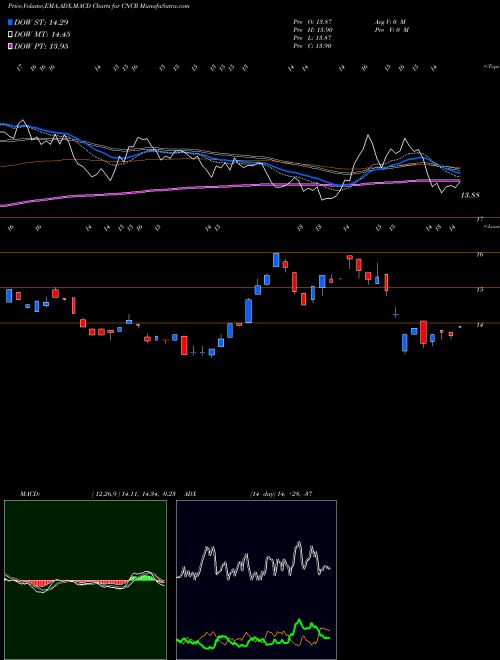Click the magenta DOW PT legend swatch
The height and width of the screenshot is (660, 500).
pos(10,46)
